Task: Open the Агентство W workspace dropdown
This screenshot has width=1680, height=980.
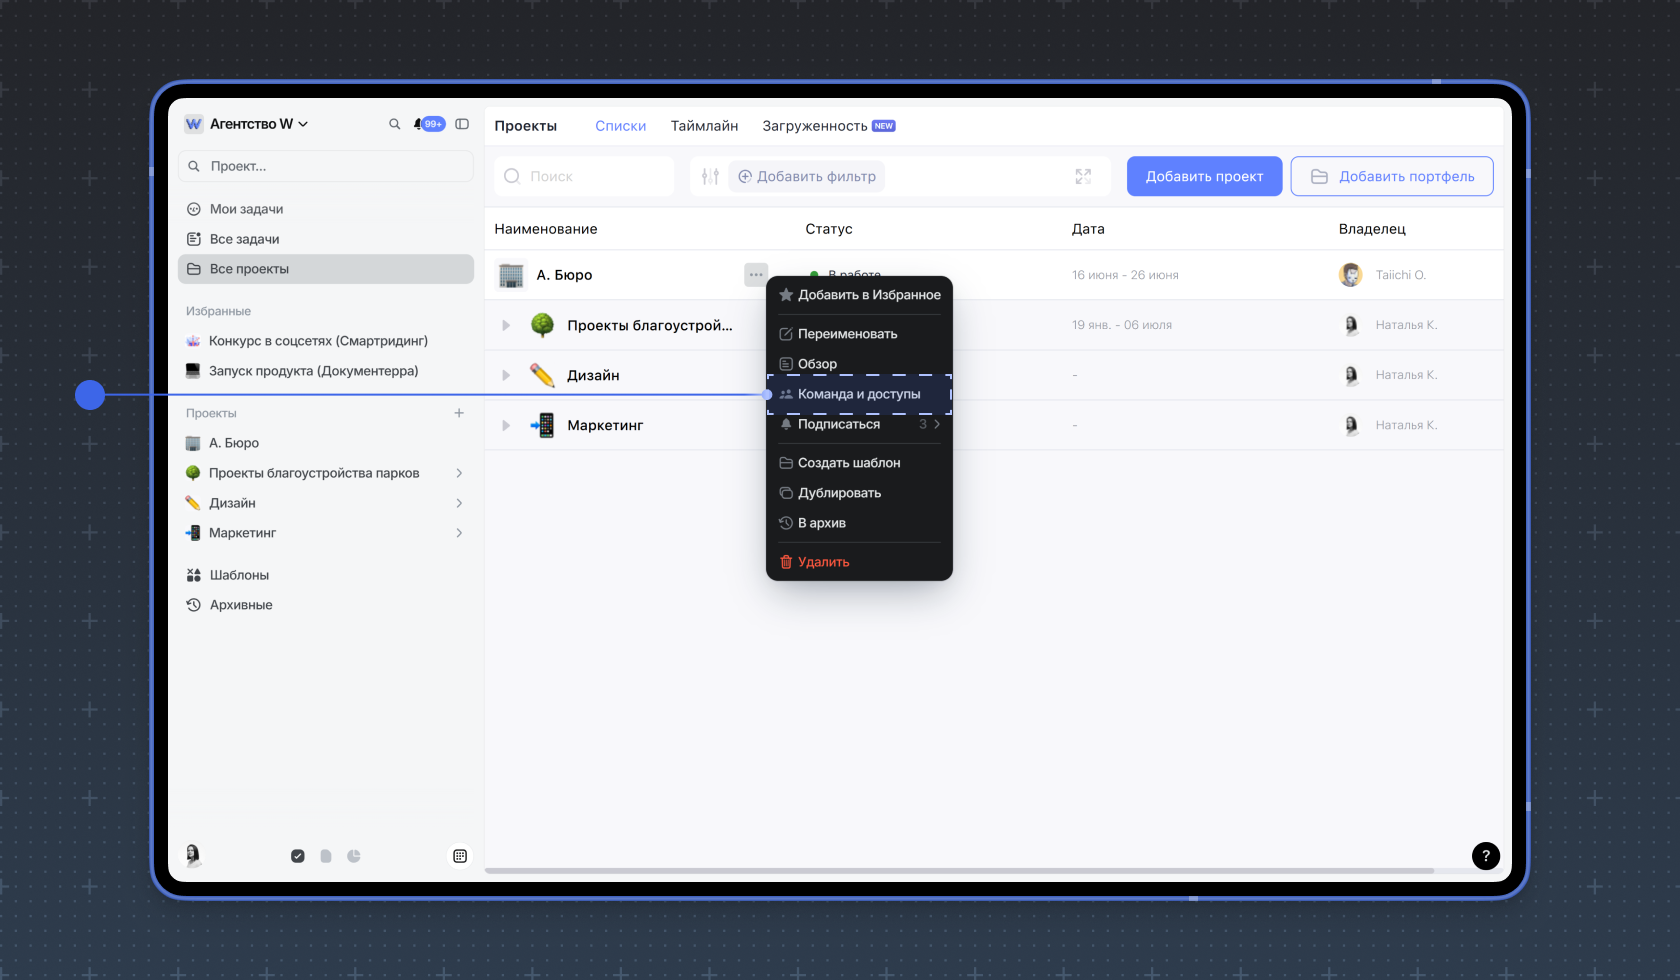Action: (248, 124)
